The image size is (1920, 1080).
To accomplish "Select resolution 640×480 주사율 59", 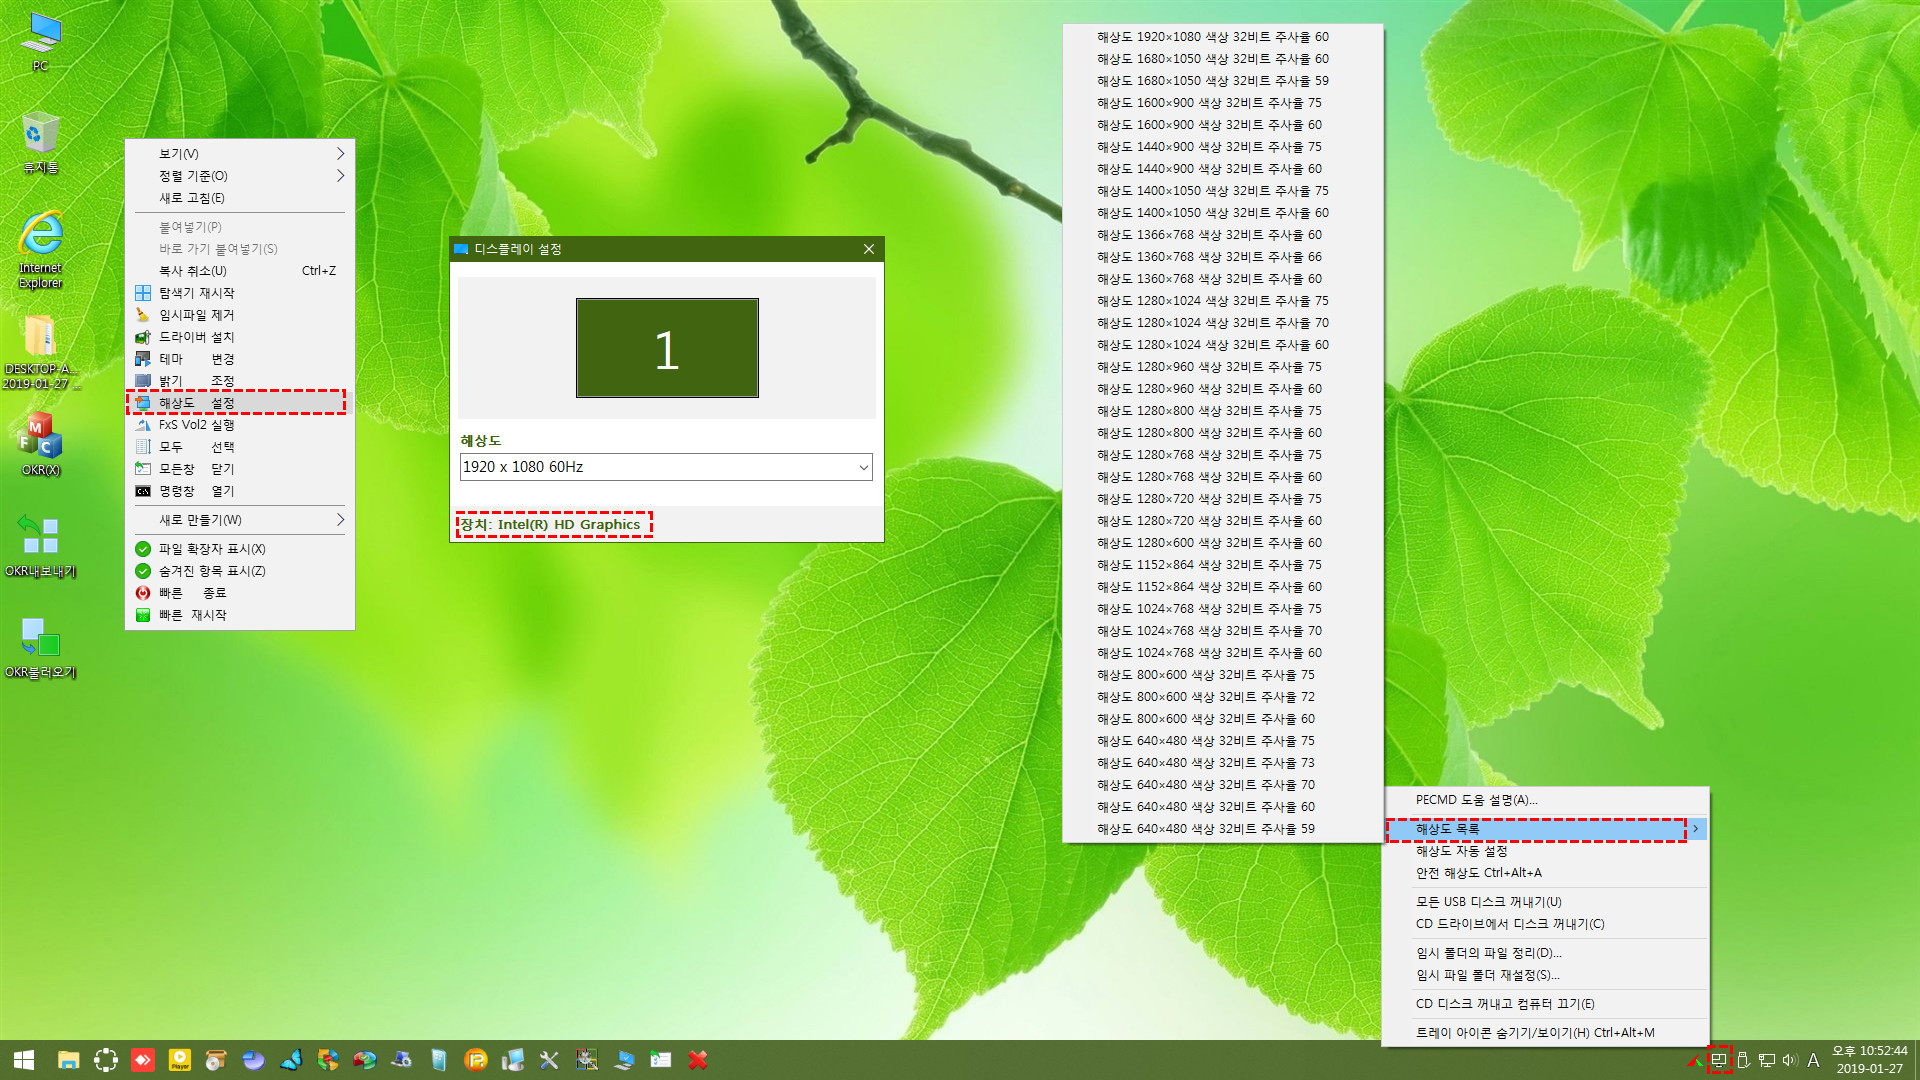I will [x=1222, y=829].
